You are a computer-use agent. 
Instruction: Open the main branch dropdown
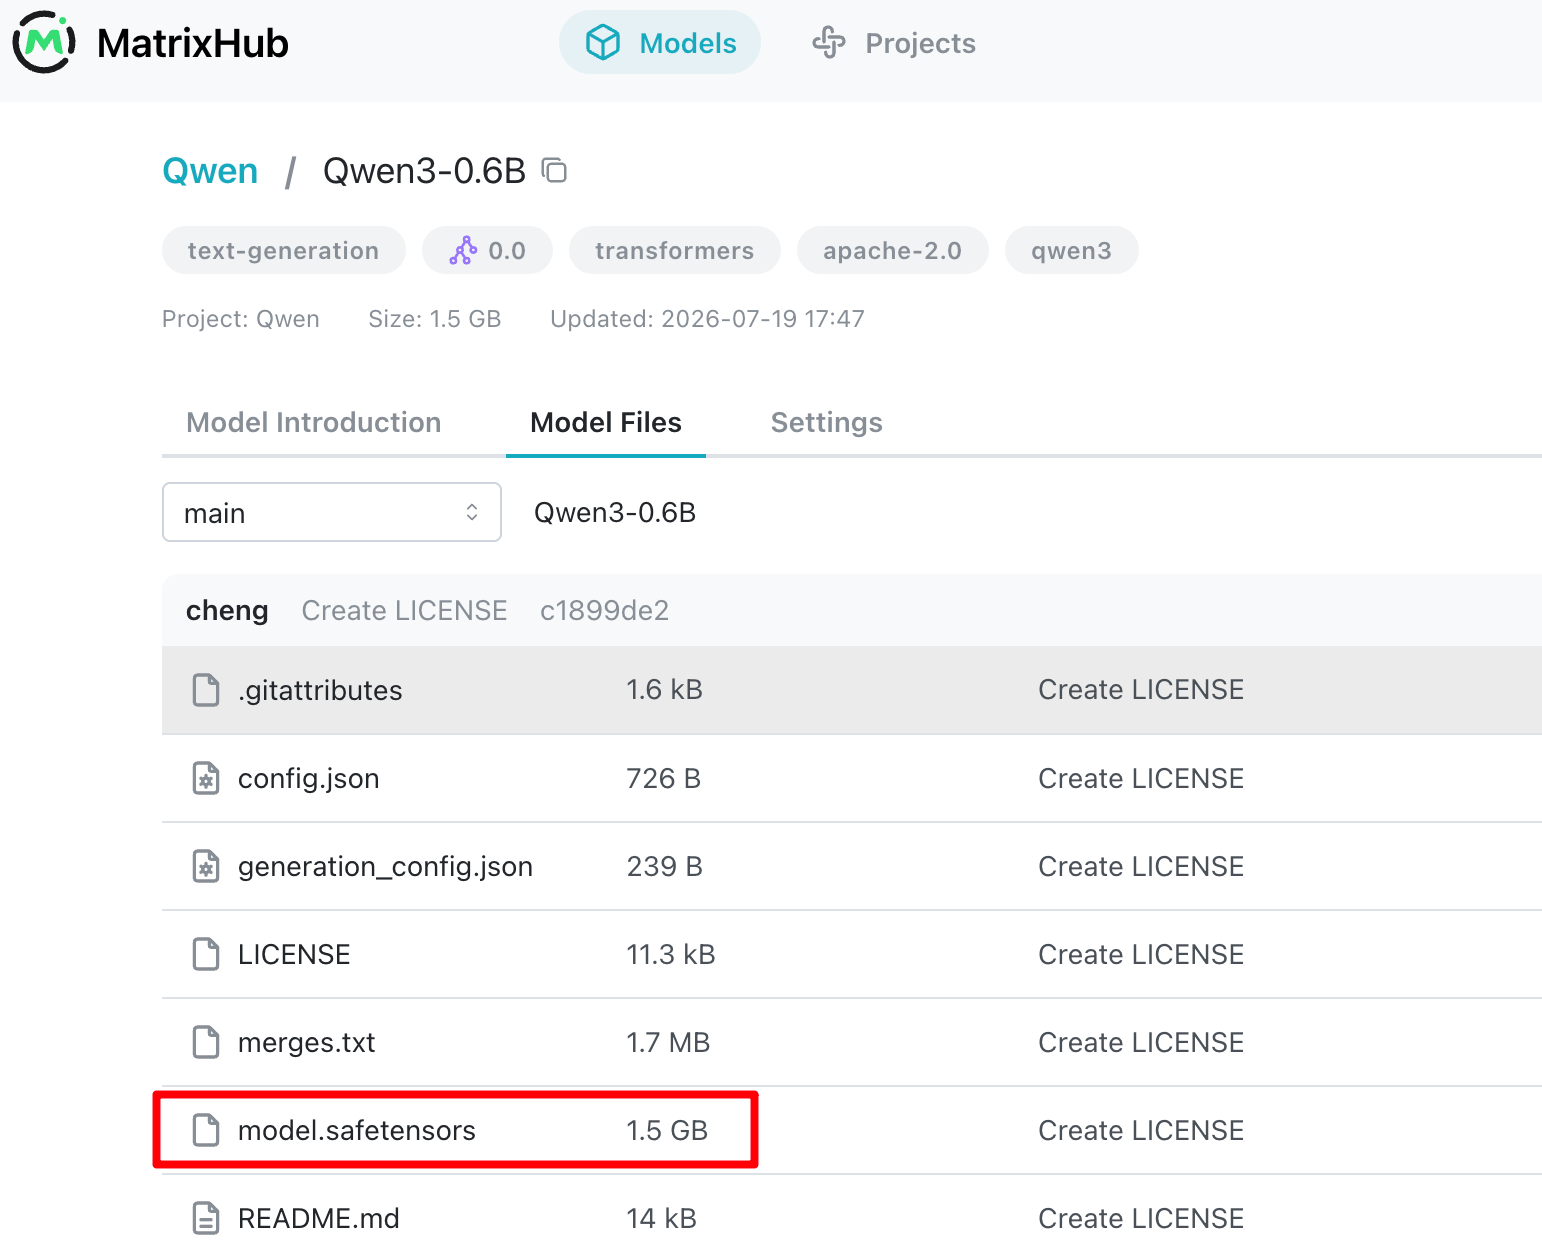pyautogui.click(x=332, y=512)
